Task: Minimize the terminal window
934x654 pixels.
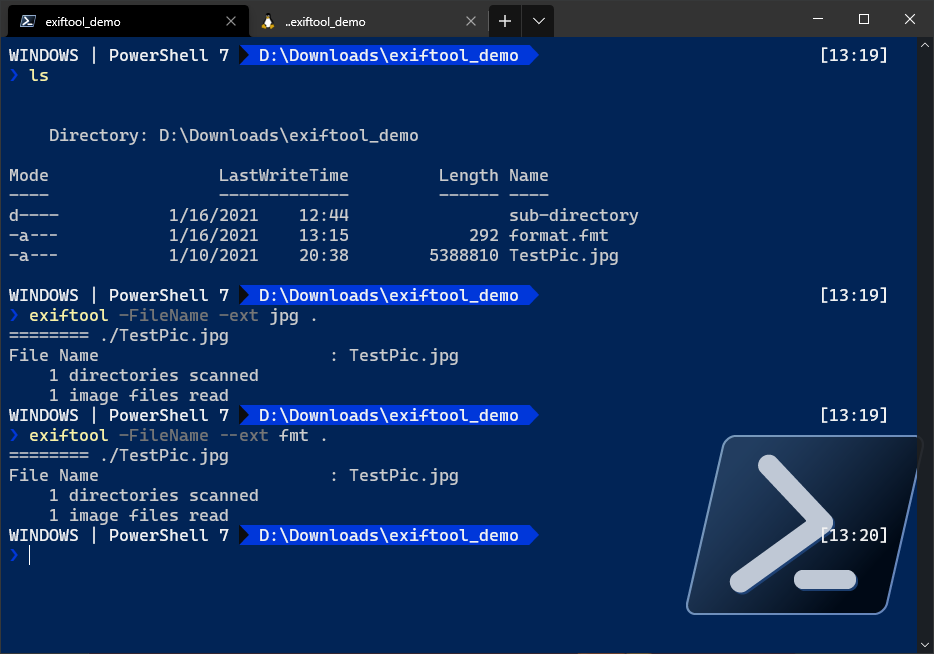Action: (818, 19)
